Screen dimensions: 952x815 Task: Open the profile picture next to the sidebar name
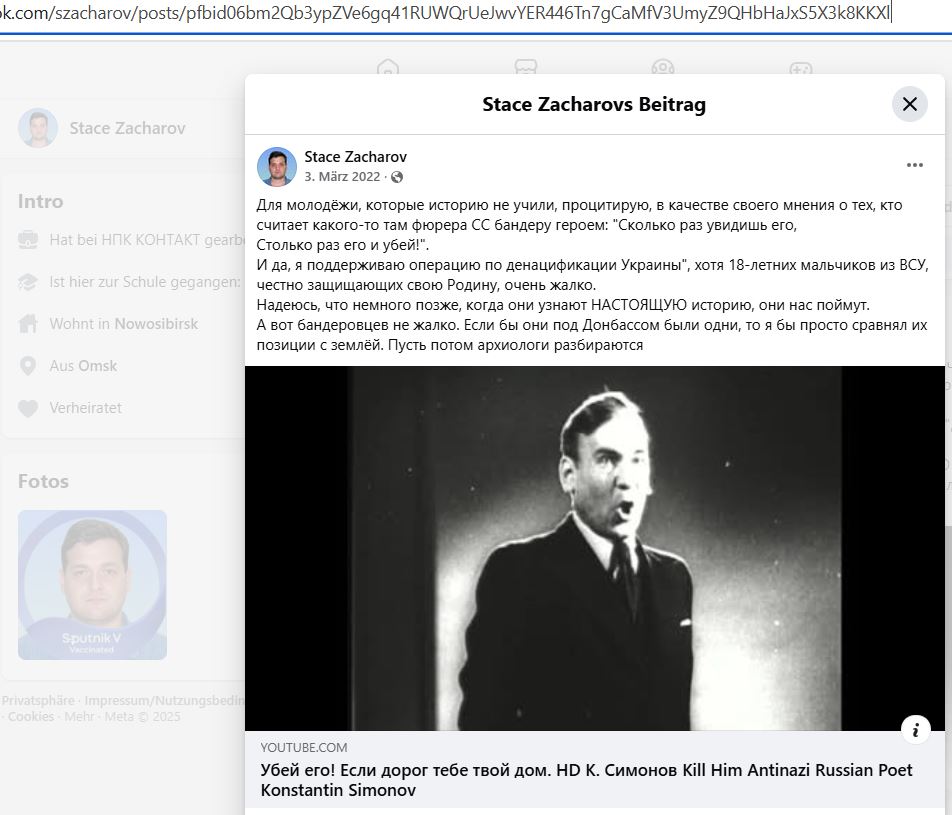click(x=38, y=128)
